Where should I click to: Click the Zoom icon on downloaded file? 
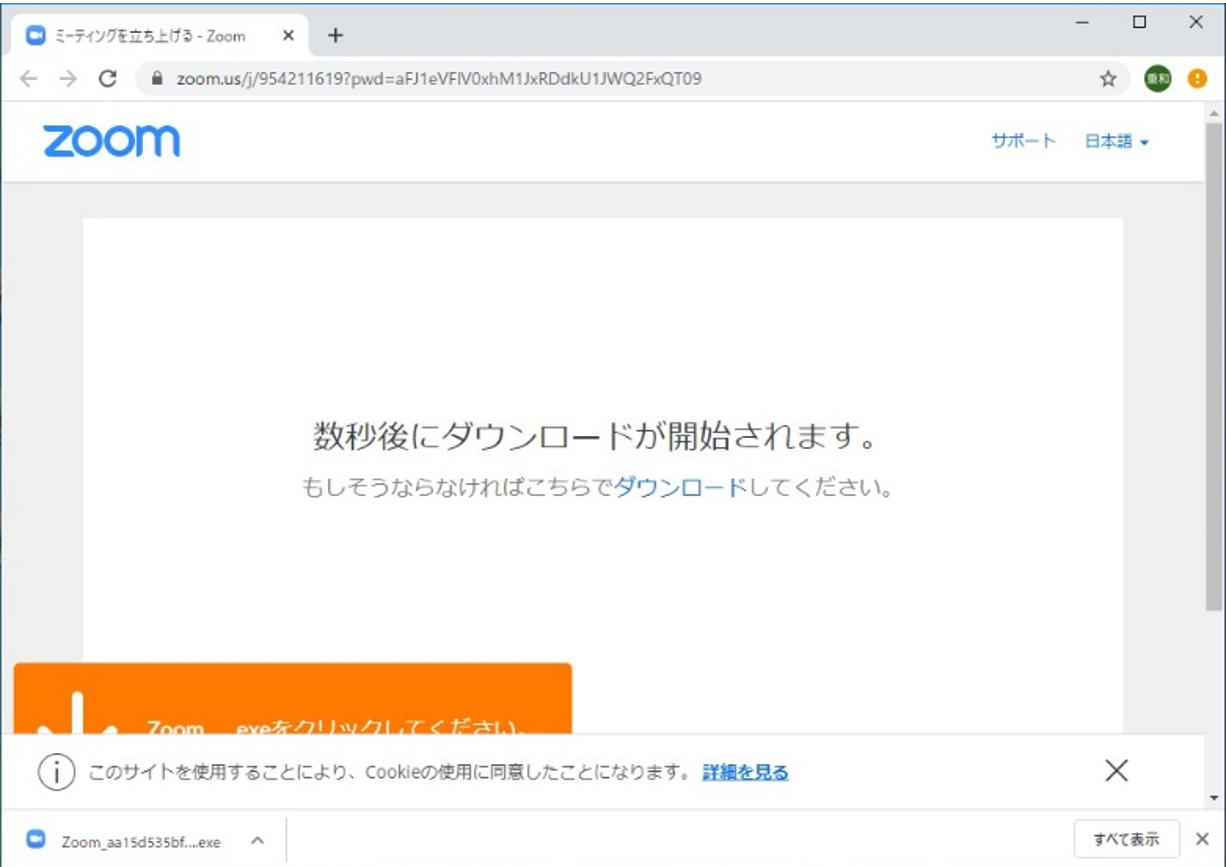pyautogui.click(x=36, y=840)
